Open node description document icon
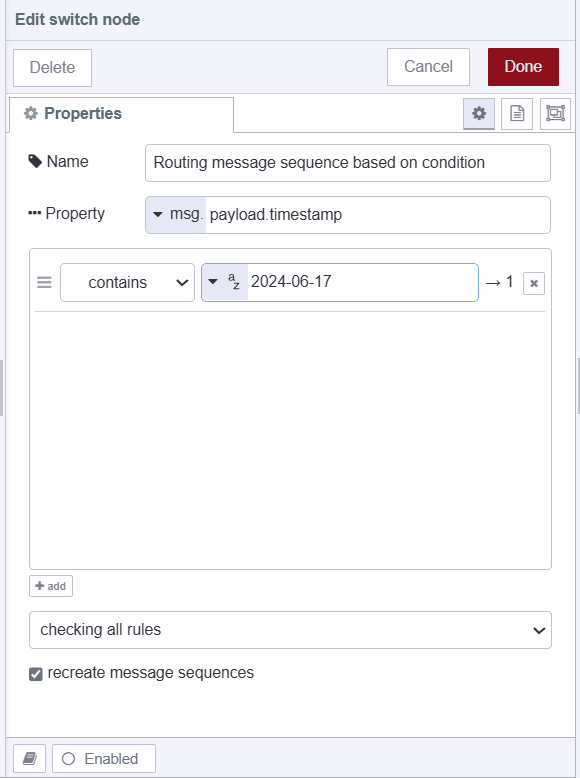Screen dimensions: 580x778 (x=517, y=114)
